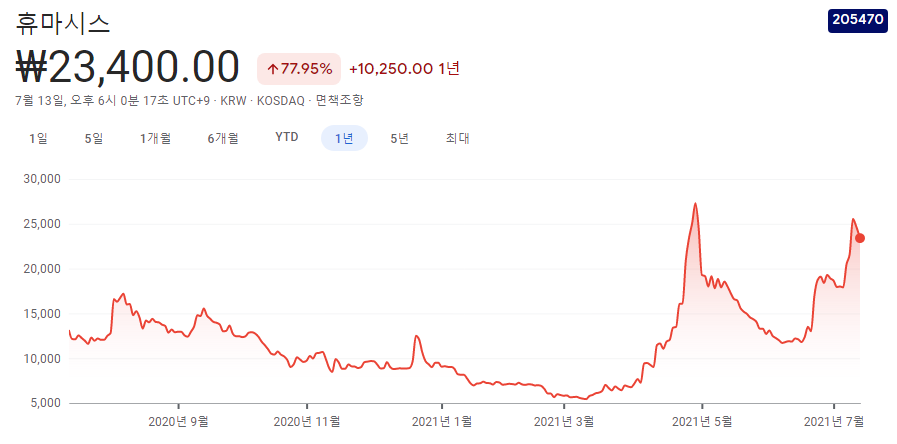Click the 2021년 1월 x-axis label
The image size is (897, 444).
point(442,422)
